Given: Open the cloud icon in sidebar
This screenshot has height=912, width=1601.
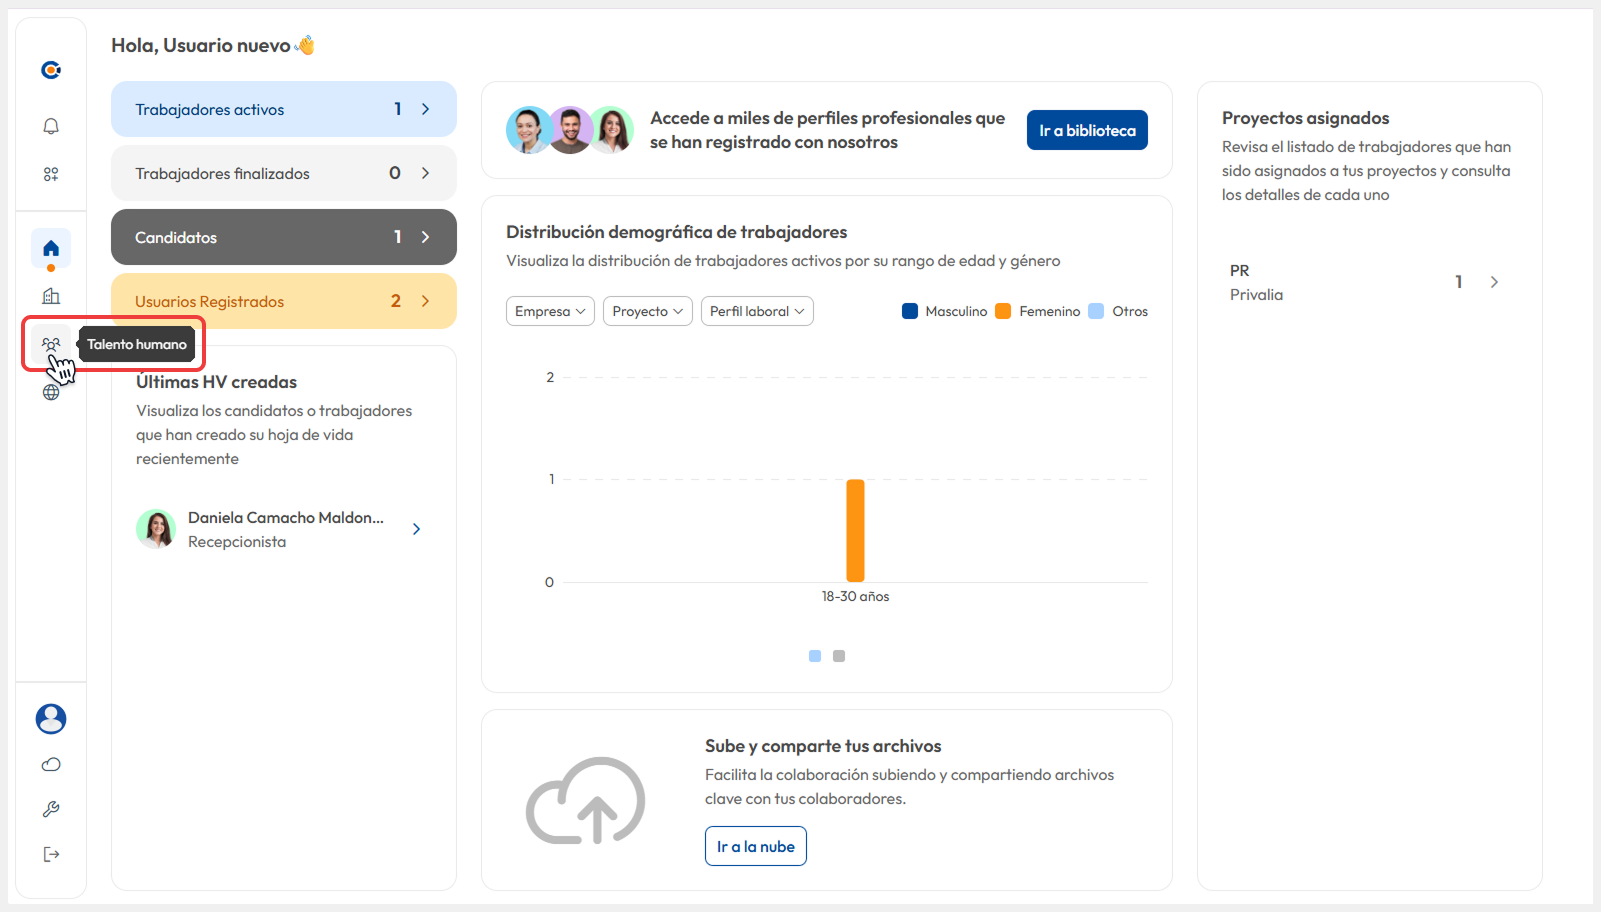Looking at the screenshot, I should click(x=51, y=765).
